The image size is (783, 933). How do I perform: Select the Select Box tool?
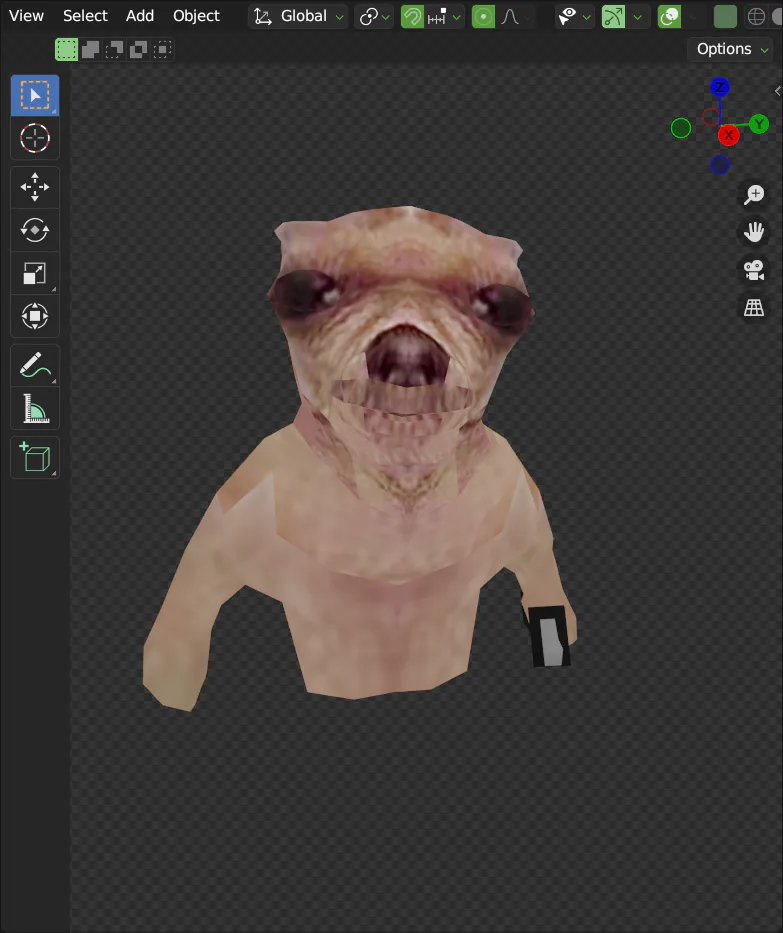click(35, 95)
